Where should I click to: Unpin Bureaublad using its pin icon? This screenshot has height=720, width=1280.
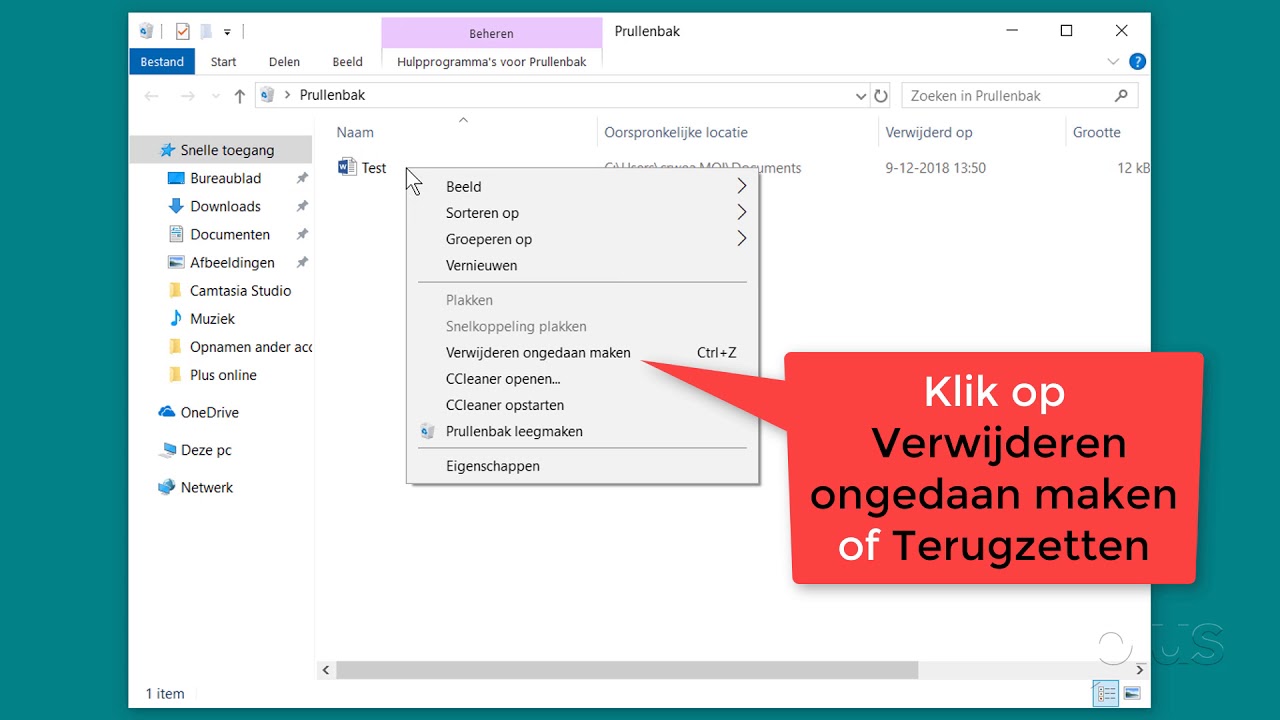click(302, 178)
